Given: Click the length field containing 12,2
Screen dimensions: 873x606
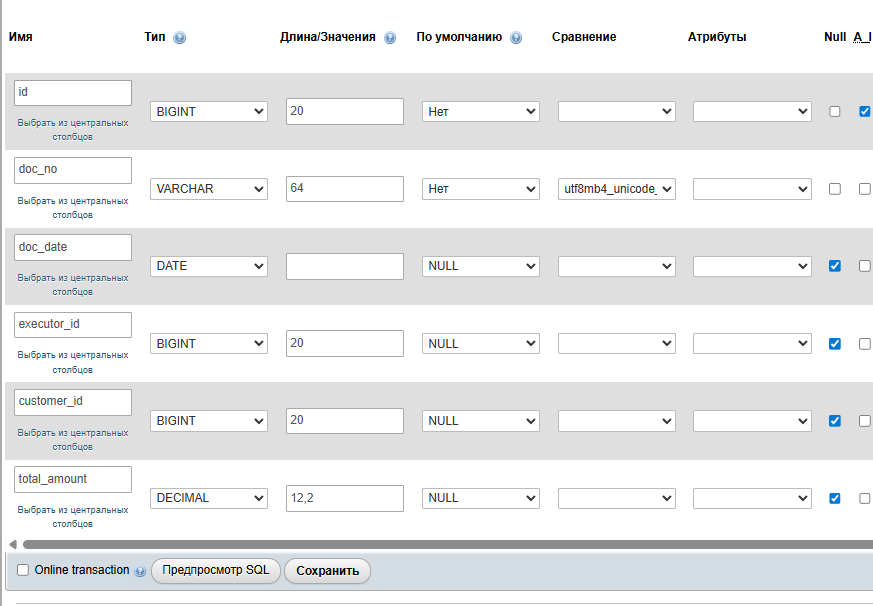Looking at the screenshot, I should coord(344,498).
